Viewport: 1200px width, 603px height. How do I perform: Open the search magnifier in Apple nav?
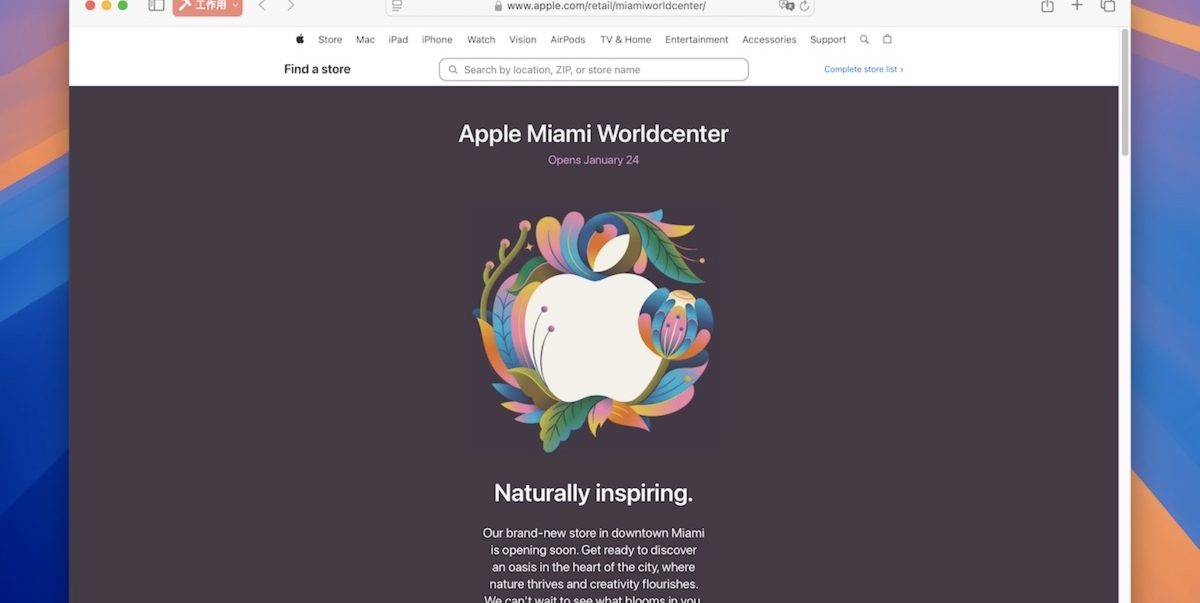[864, 40]
